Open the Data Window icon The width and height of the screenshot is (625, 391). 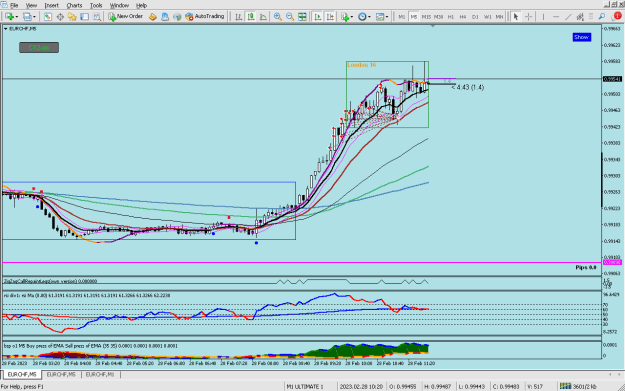(x=60, y=17)
